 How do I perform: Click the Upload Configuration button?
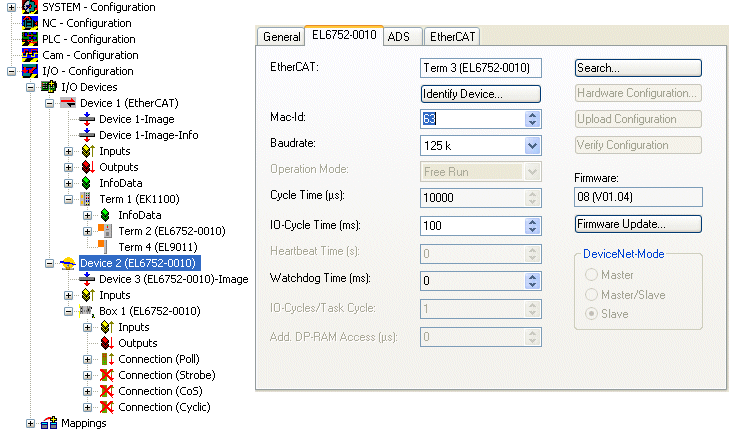tap(638, 119)
